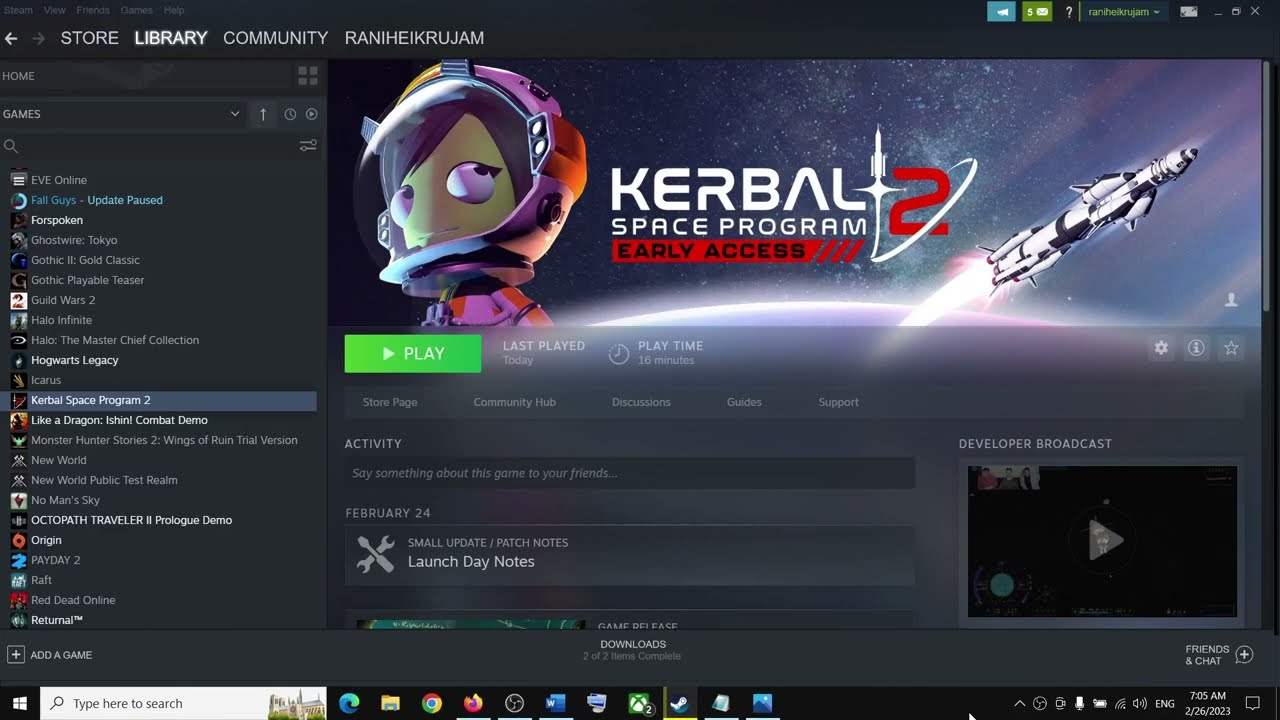Screen dimensions: 1280x720
Task: Open raniheikrujam account dropdown
Action: [1124, 12]
